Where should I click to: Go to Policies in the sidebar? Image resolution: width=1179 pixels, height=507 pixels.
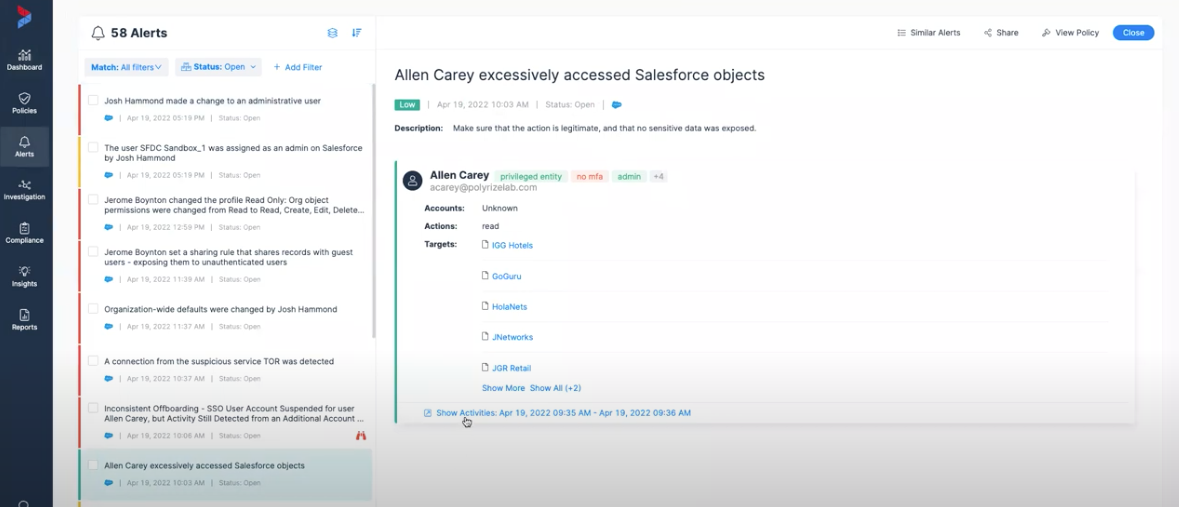tap(25, 103)
